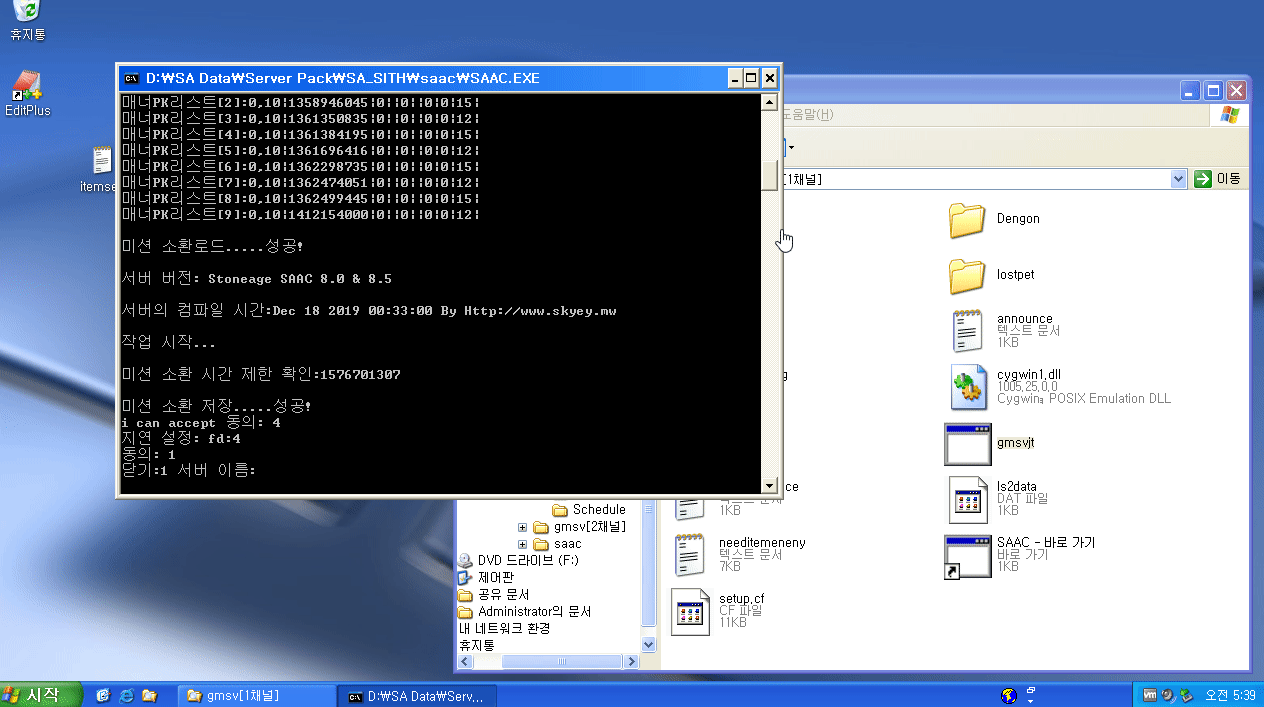
Task: Open the 도움말(H) menu in Explorer
Action: 807,114
